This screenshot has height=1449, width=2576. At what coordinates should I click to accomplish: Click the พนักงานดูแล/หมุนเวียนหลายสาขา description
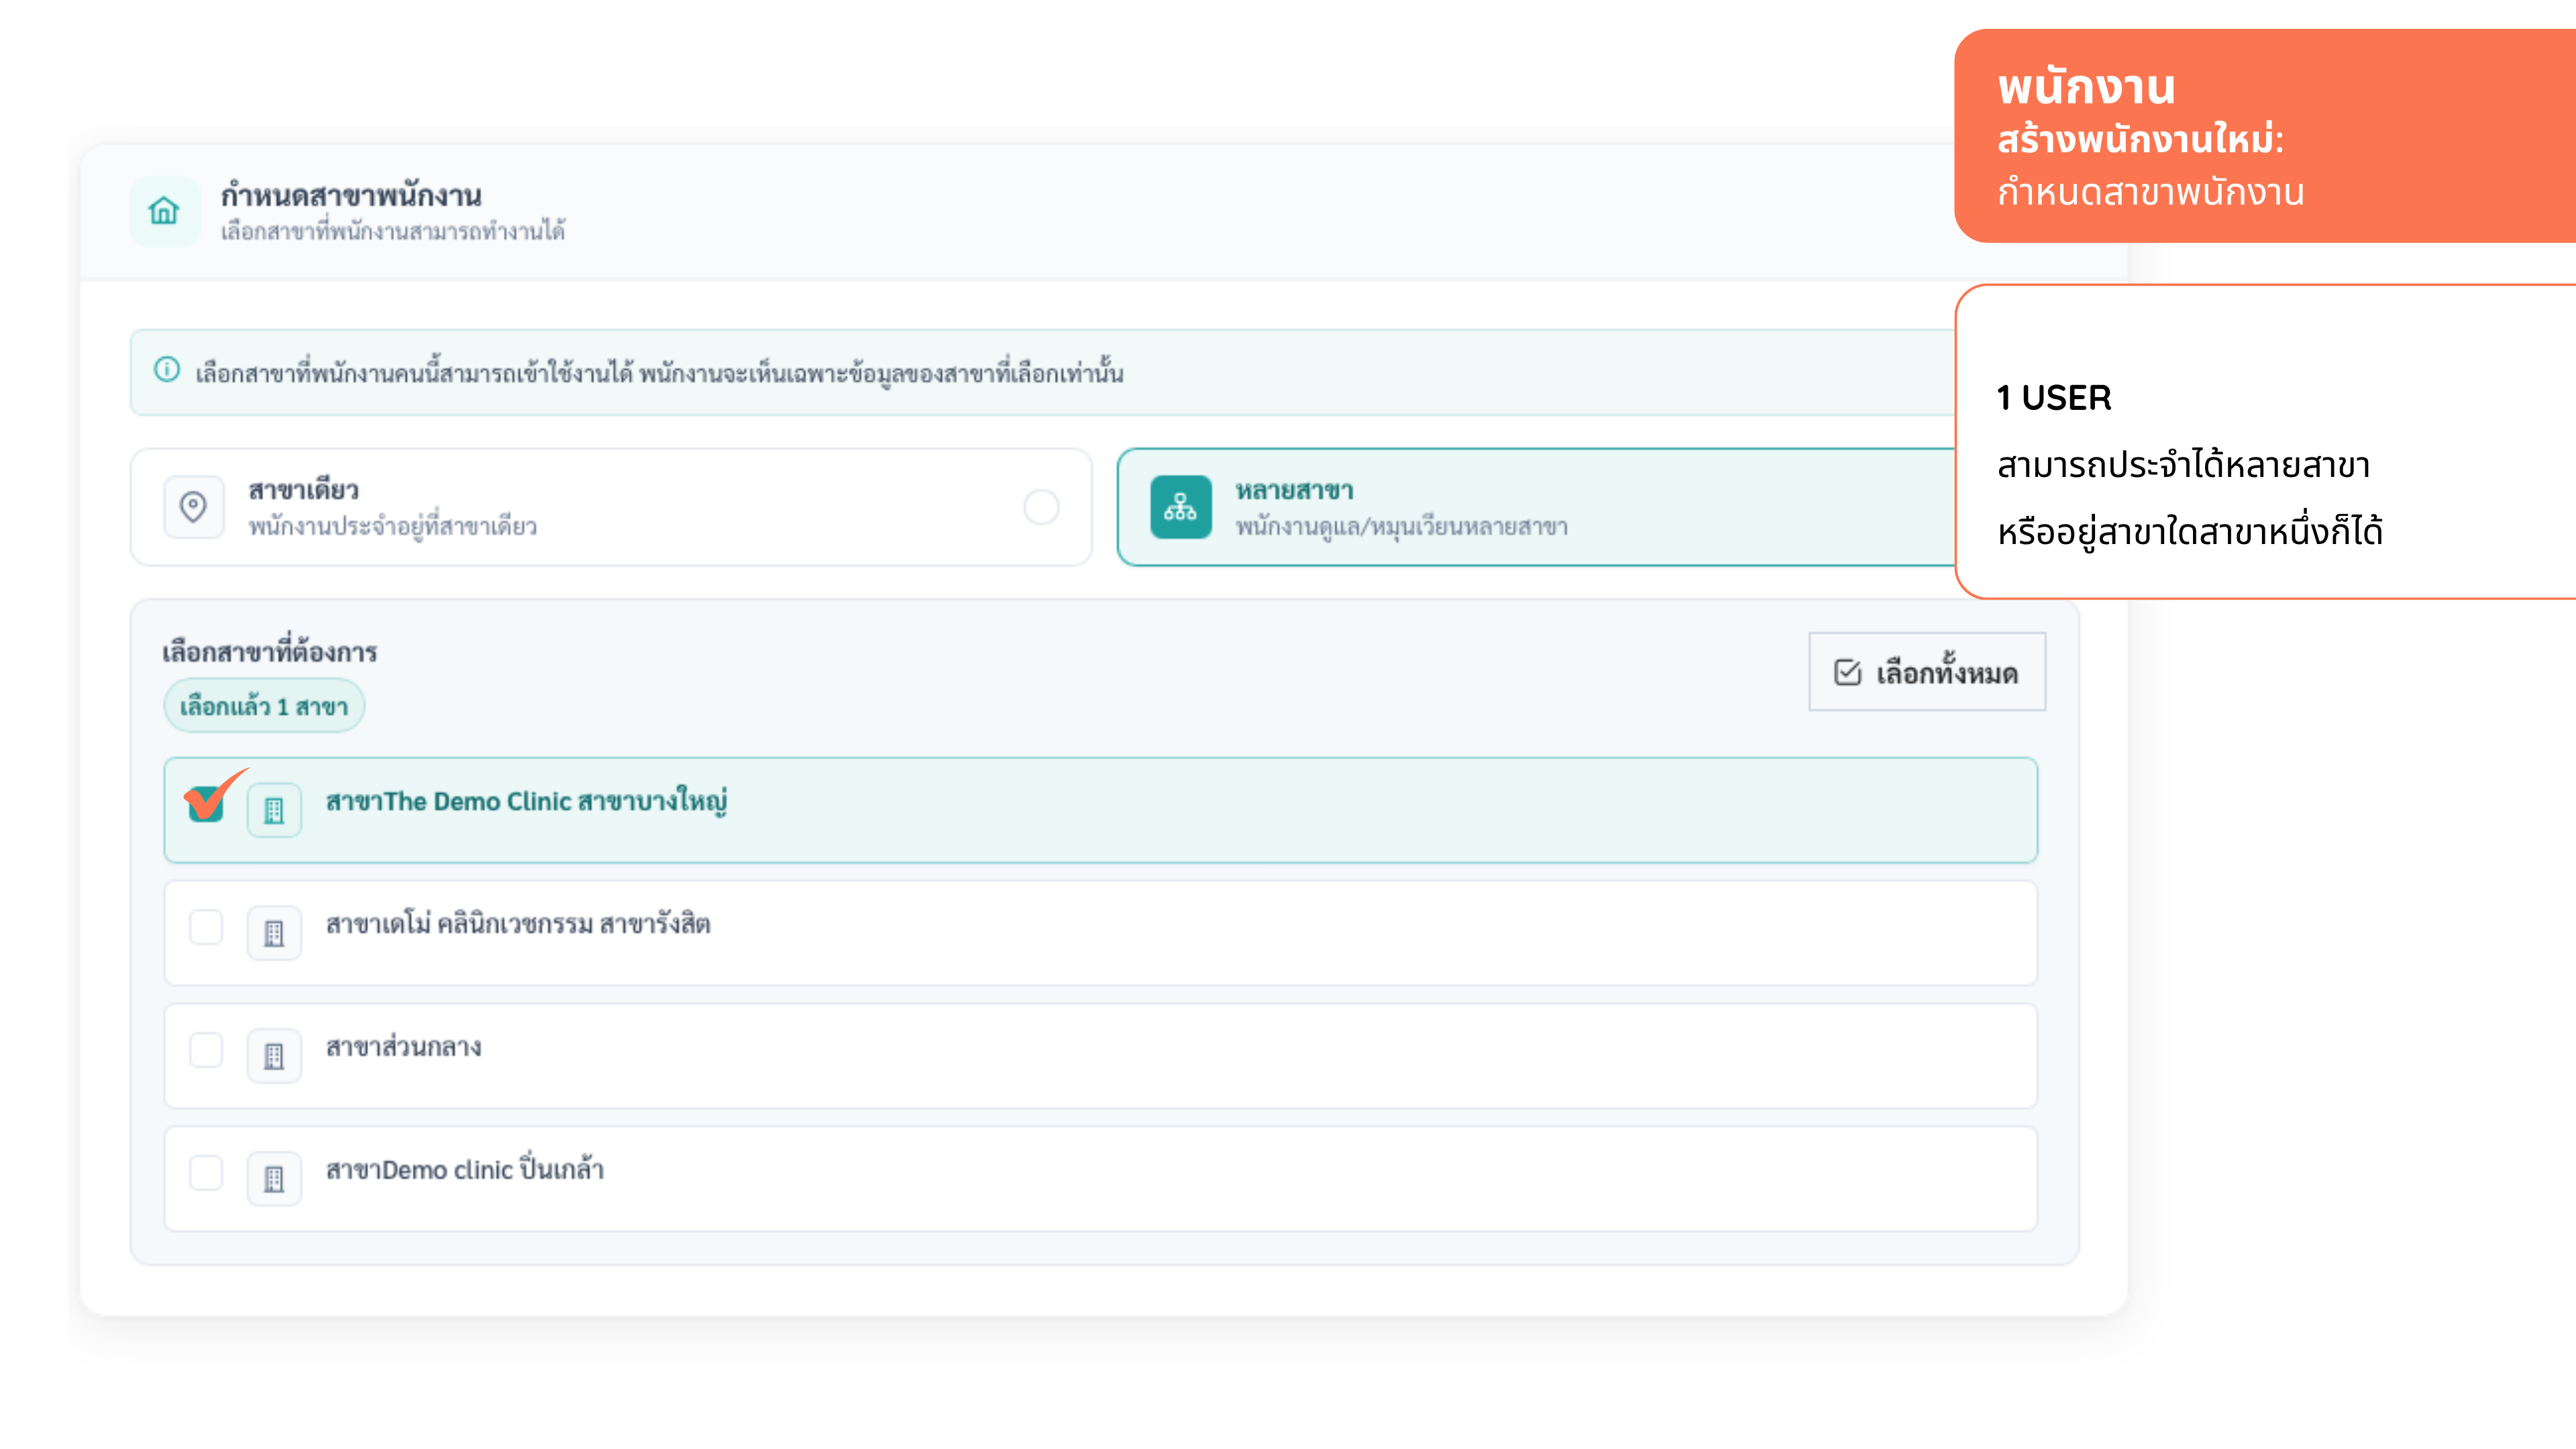tap(1401, 527)
